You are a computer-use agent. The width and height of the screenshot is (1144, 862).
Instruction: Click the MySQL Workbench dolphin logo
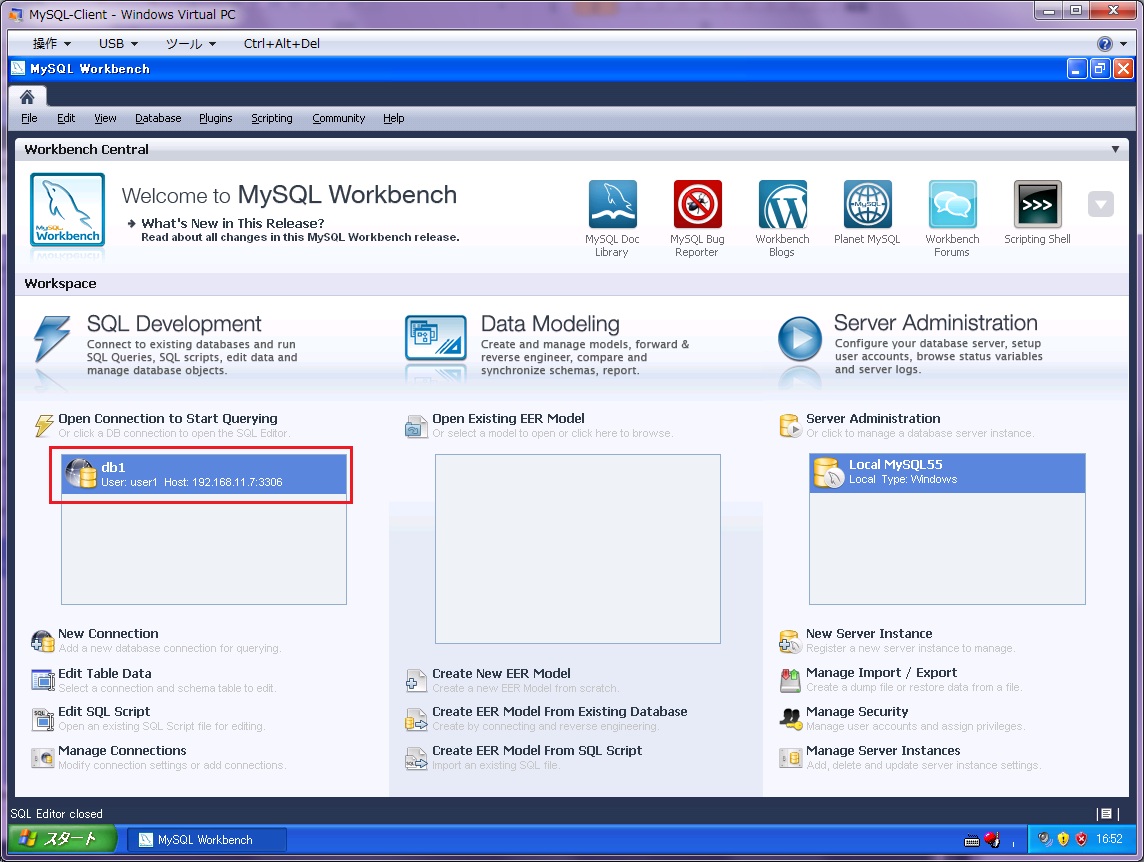click(x=67, y=209)
